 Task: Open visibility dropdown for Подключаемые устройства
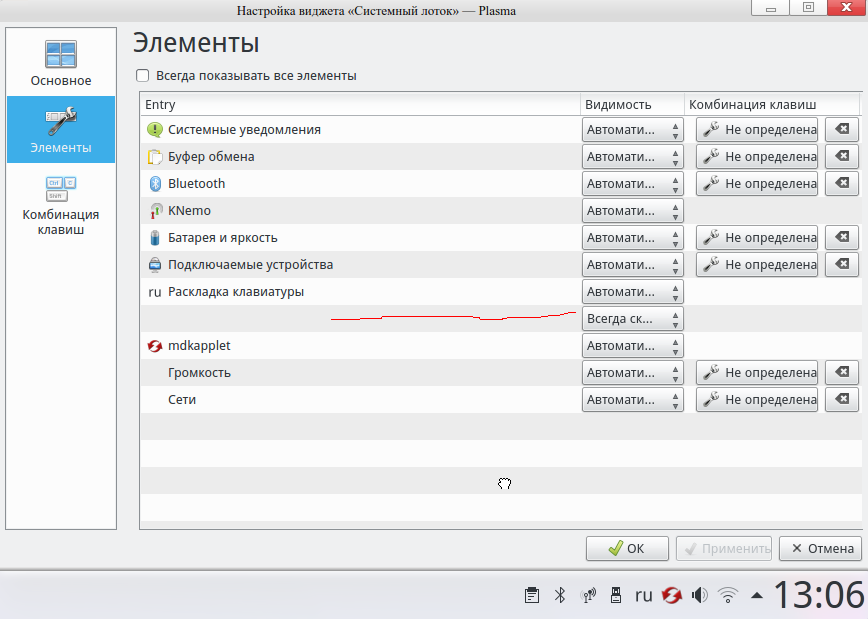point(633,265)
